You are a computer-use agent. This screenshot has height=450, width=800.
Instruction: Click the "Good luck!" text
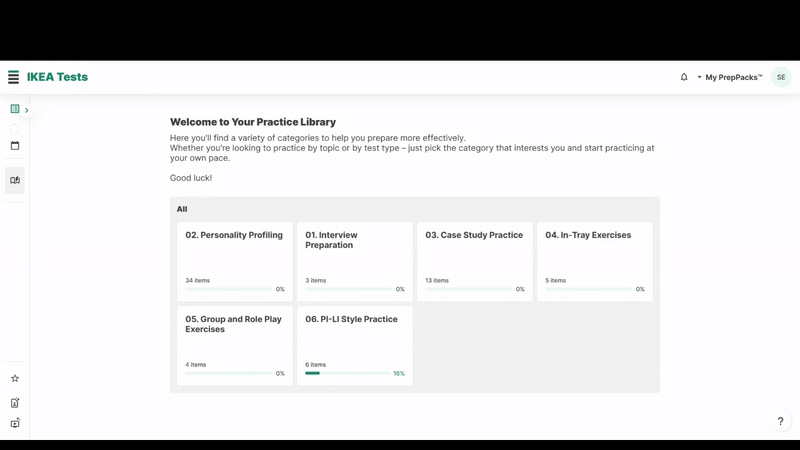coord(191,178)
